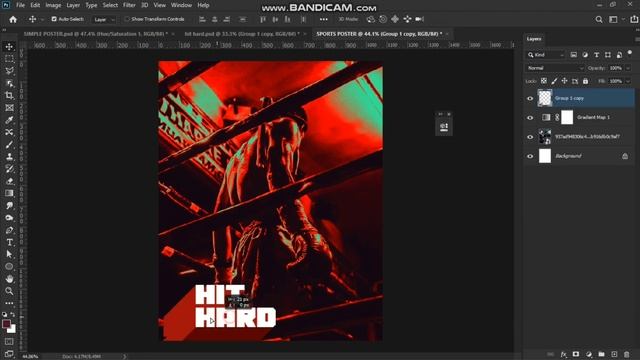Click the status bar info arrow
This screenshot has height=360, width=640.
coord(124,356)
